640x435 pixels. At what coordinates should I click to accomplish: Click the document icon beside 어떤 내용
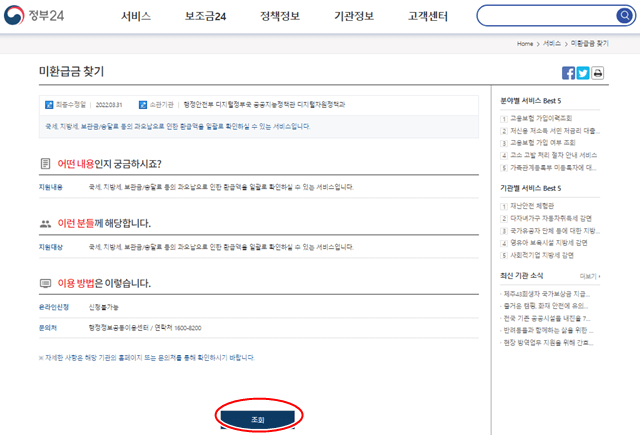[45, 164]
